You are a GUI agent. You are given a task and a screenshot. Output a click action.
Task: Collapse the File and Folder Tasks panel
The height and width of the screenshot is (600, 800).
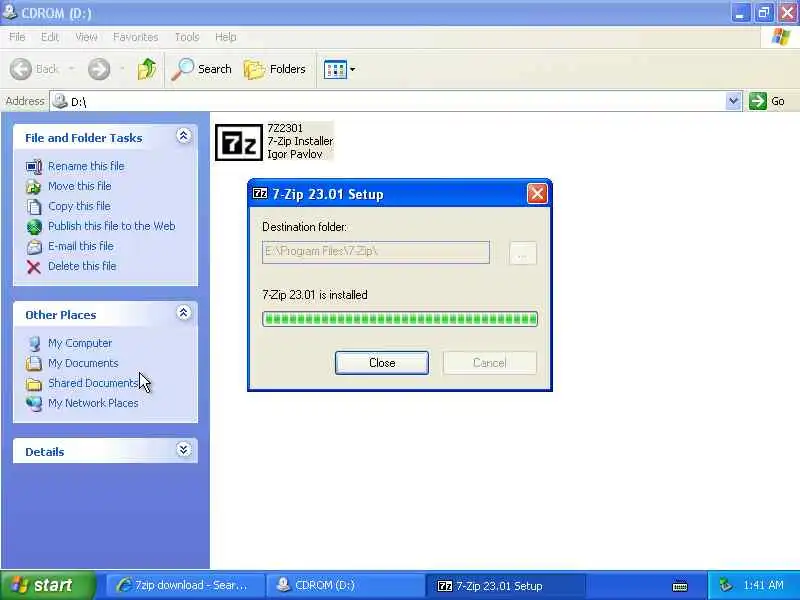click(183, 136)
